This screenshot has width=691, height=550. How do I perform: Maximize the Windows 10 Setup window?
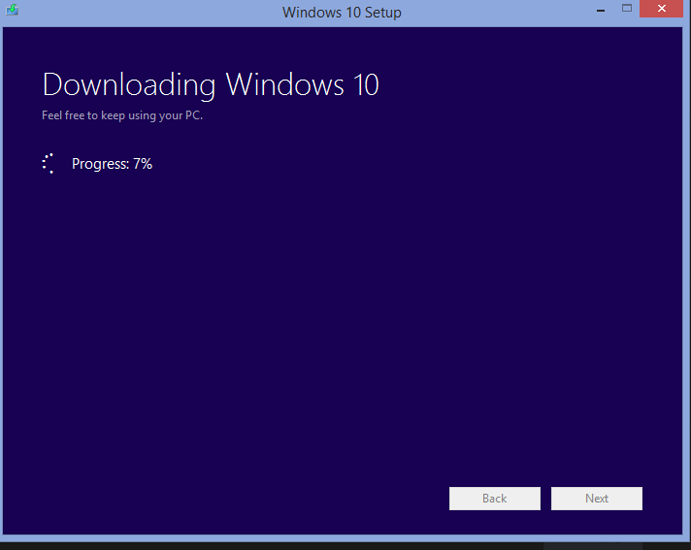coord(627,8)
